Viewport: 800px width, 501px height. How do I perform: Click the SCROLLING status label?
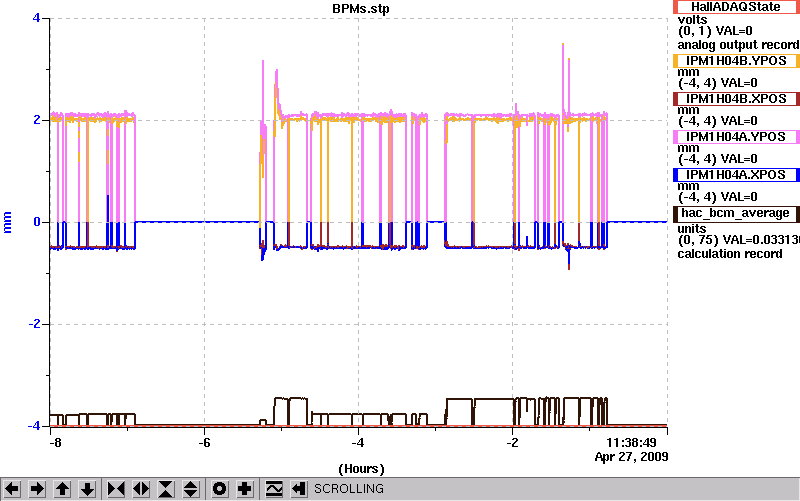(x=348, y=489)
